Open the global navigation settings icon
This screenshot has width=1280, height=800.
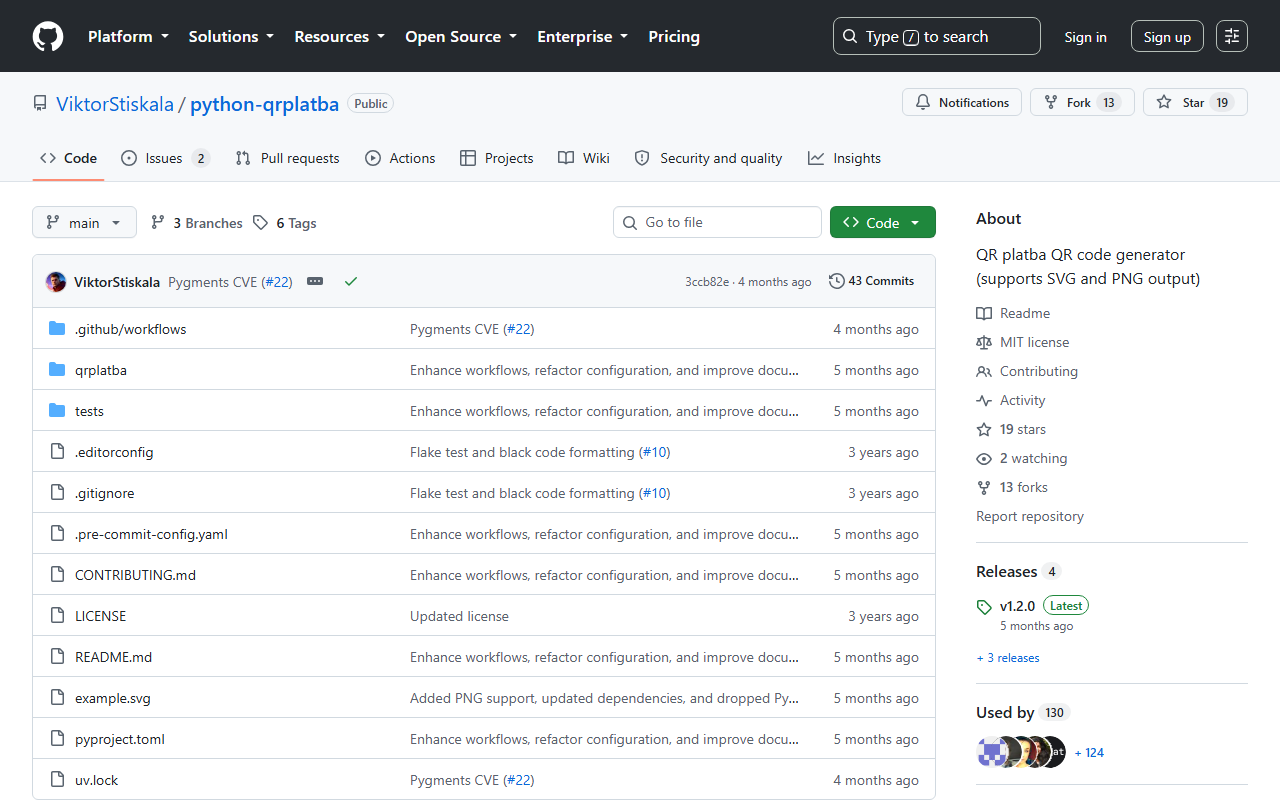(1232, 36)
